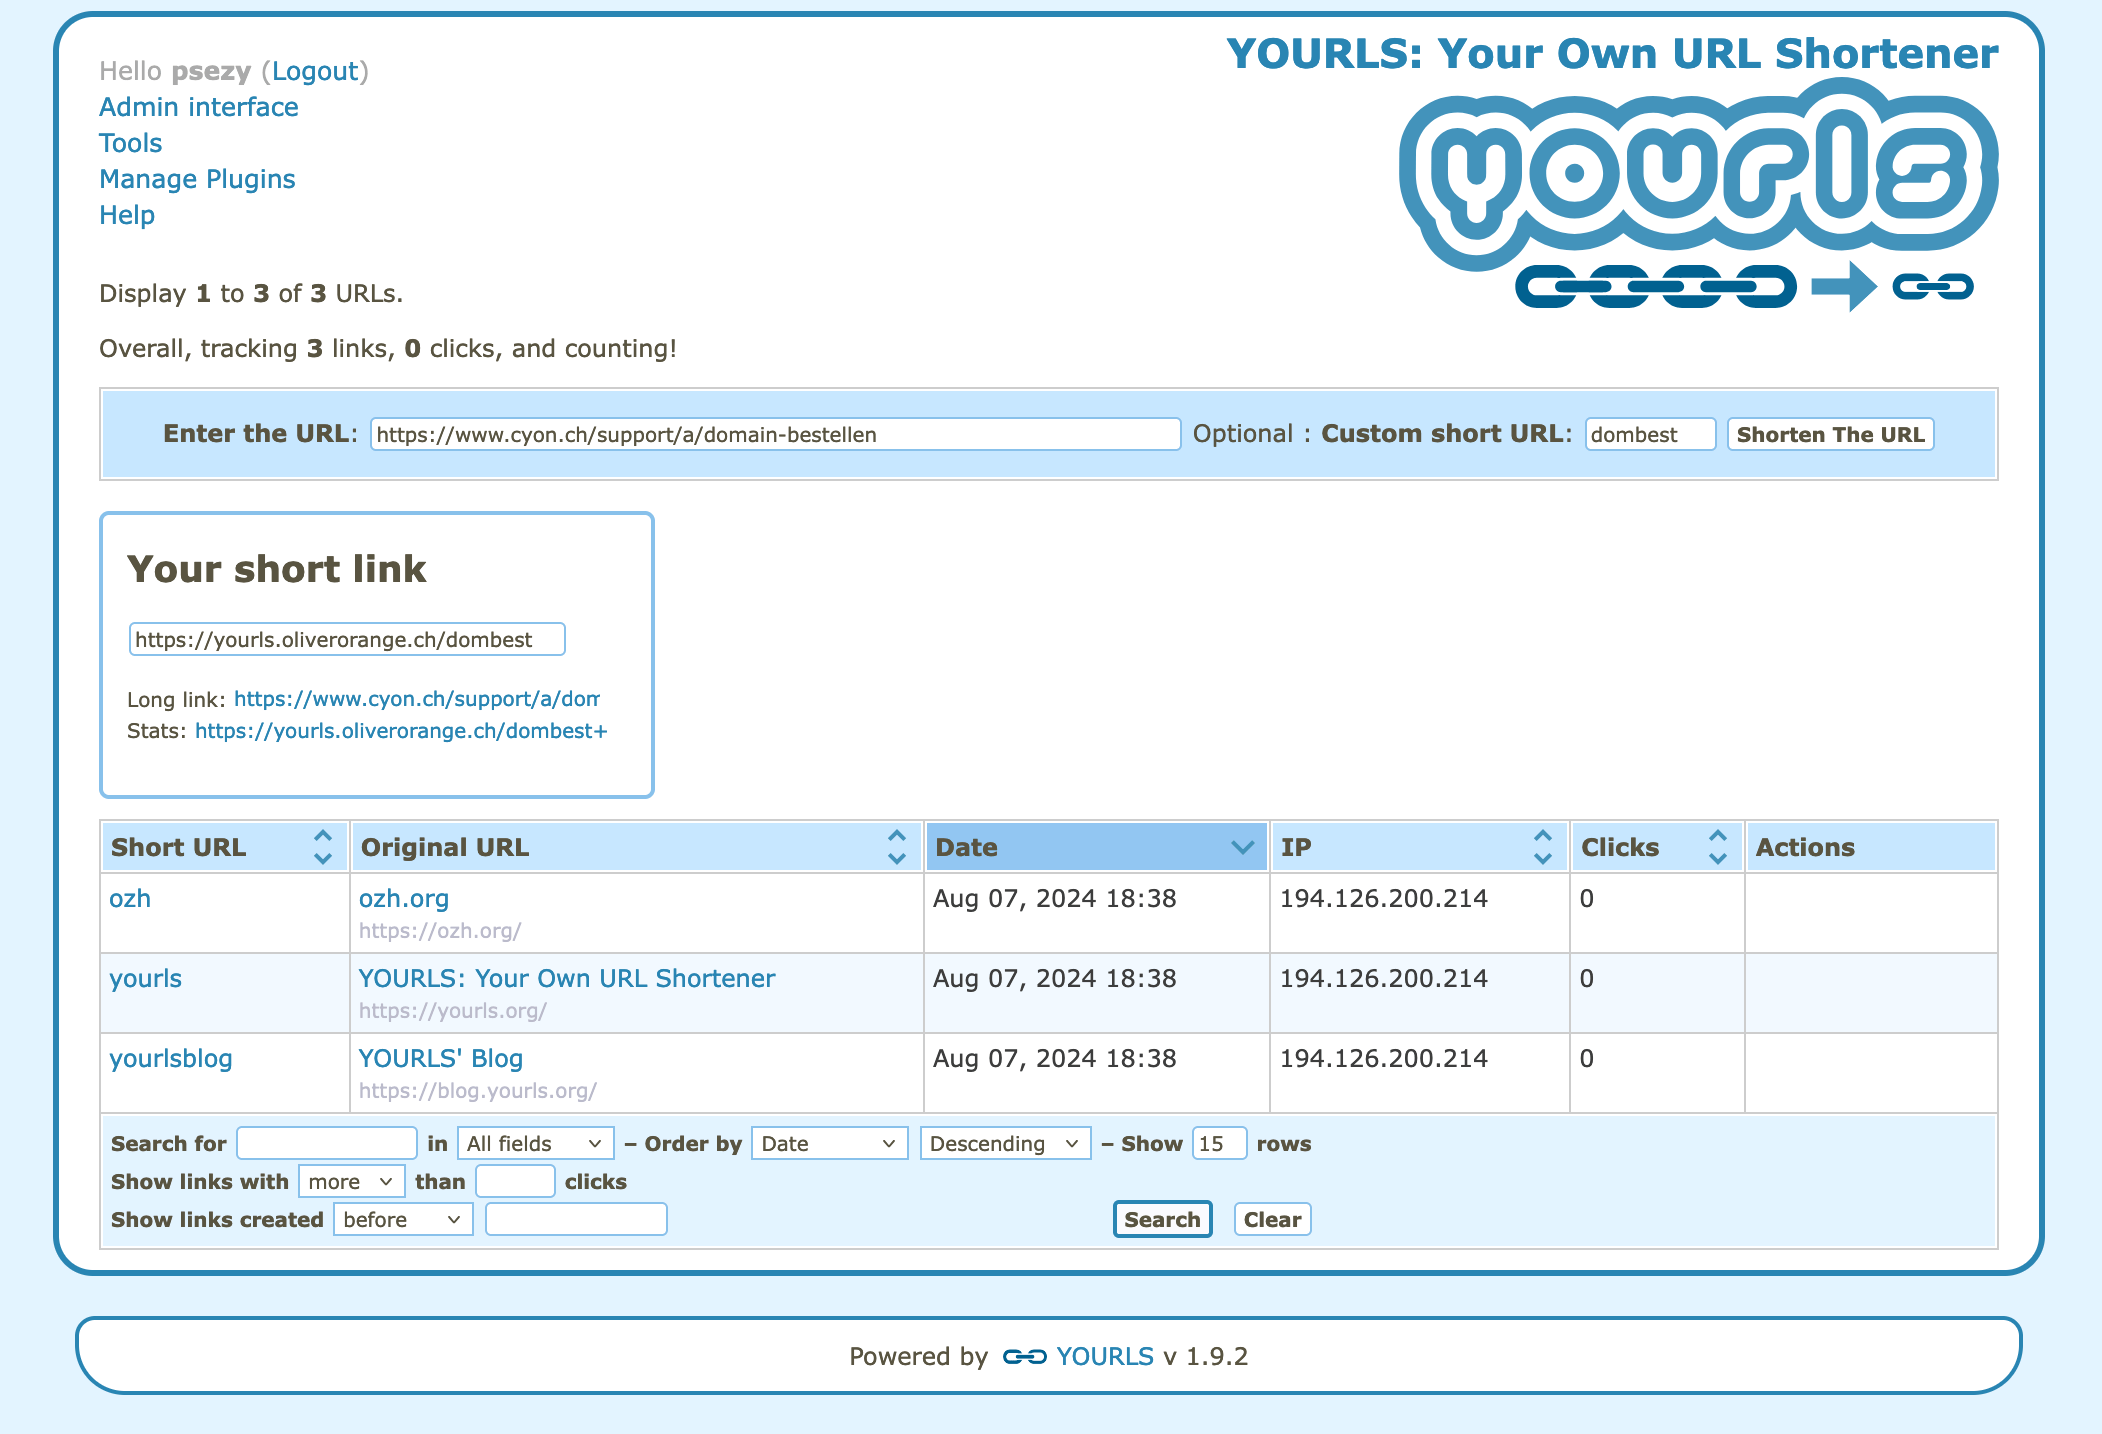Image resolution: width=2102 pixels, height=1434 pixels.
Task: Click the chain link icon in footer
Action: click(x=1024, y=1357)
